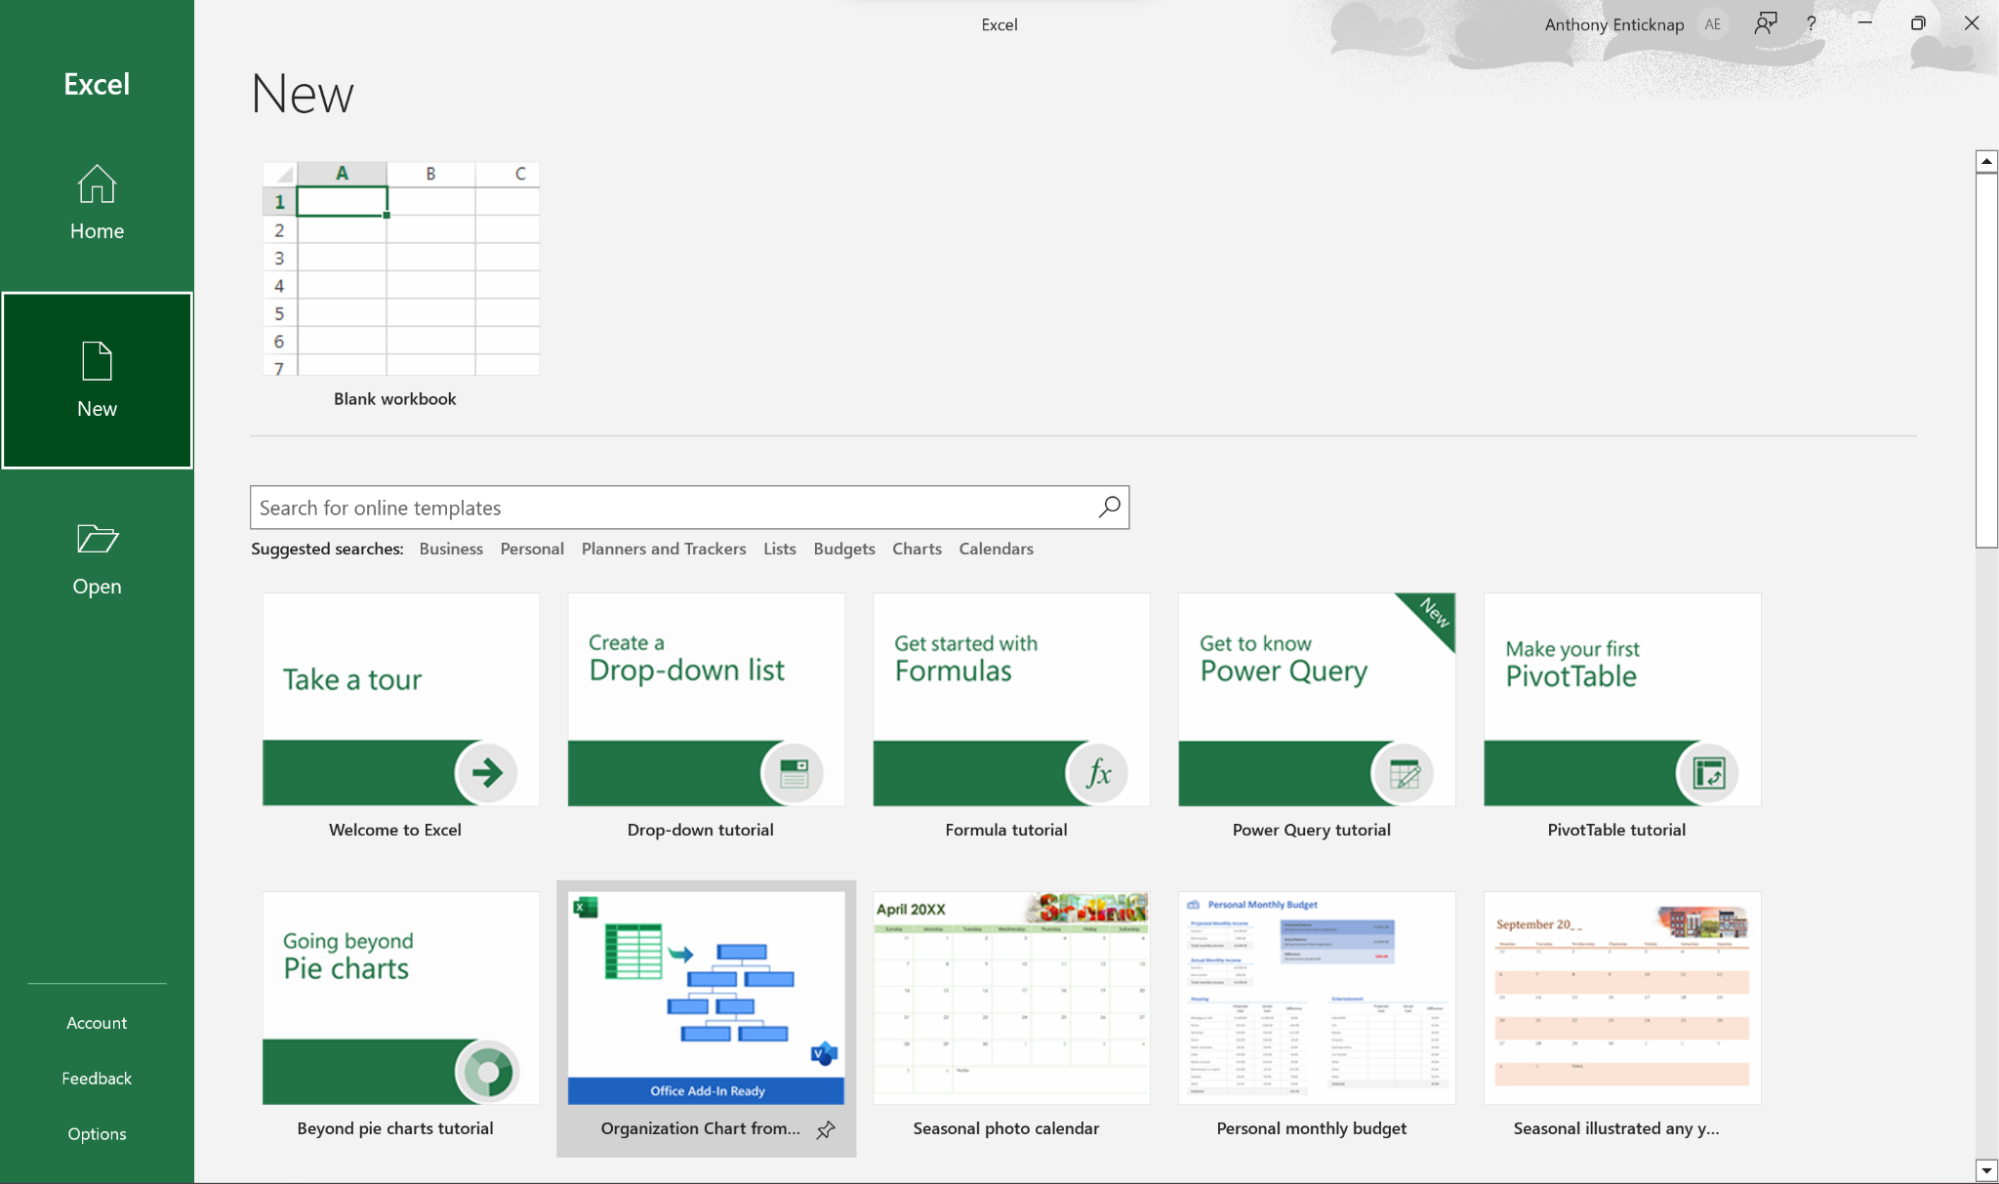This screenshot has width=1999, height=1184.
Task: Open the Personal Monthly Budget template
Action: click(x=1317, y=998)
